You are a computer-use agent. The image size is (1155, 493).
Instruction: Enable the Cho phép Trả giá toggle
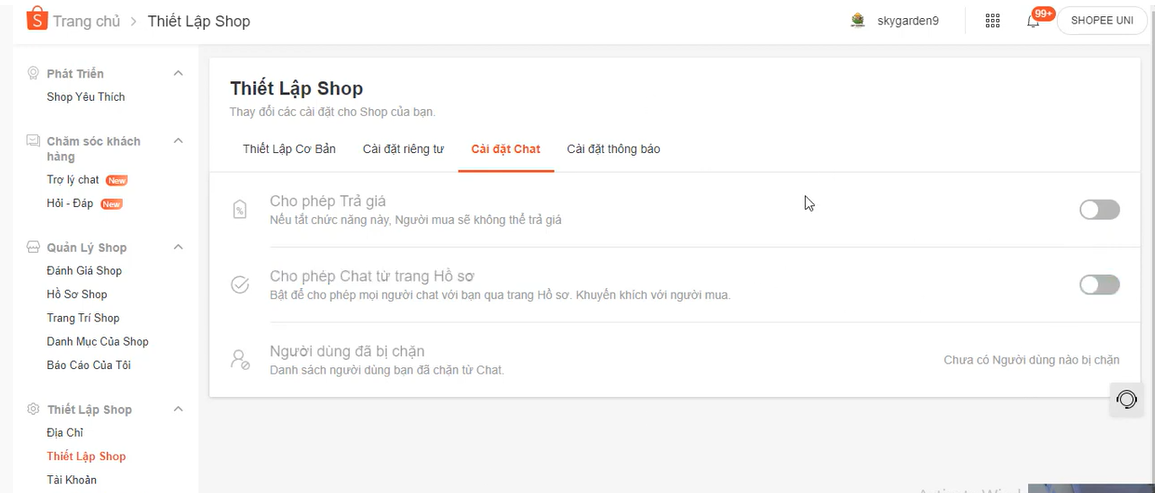click(x=1099, y=210)
